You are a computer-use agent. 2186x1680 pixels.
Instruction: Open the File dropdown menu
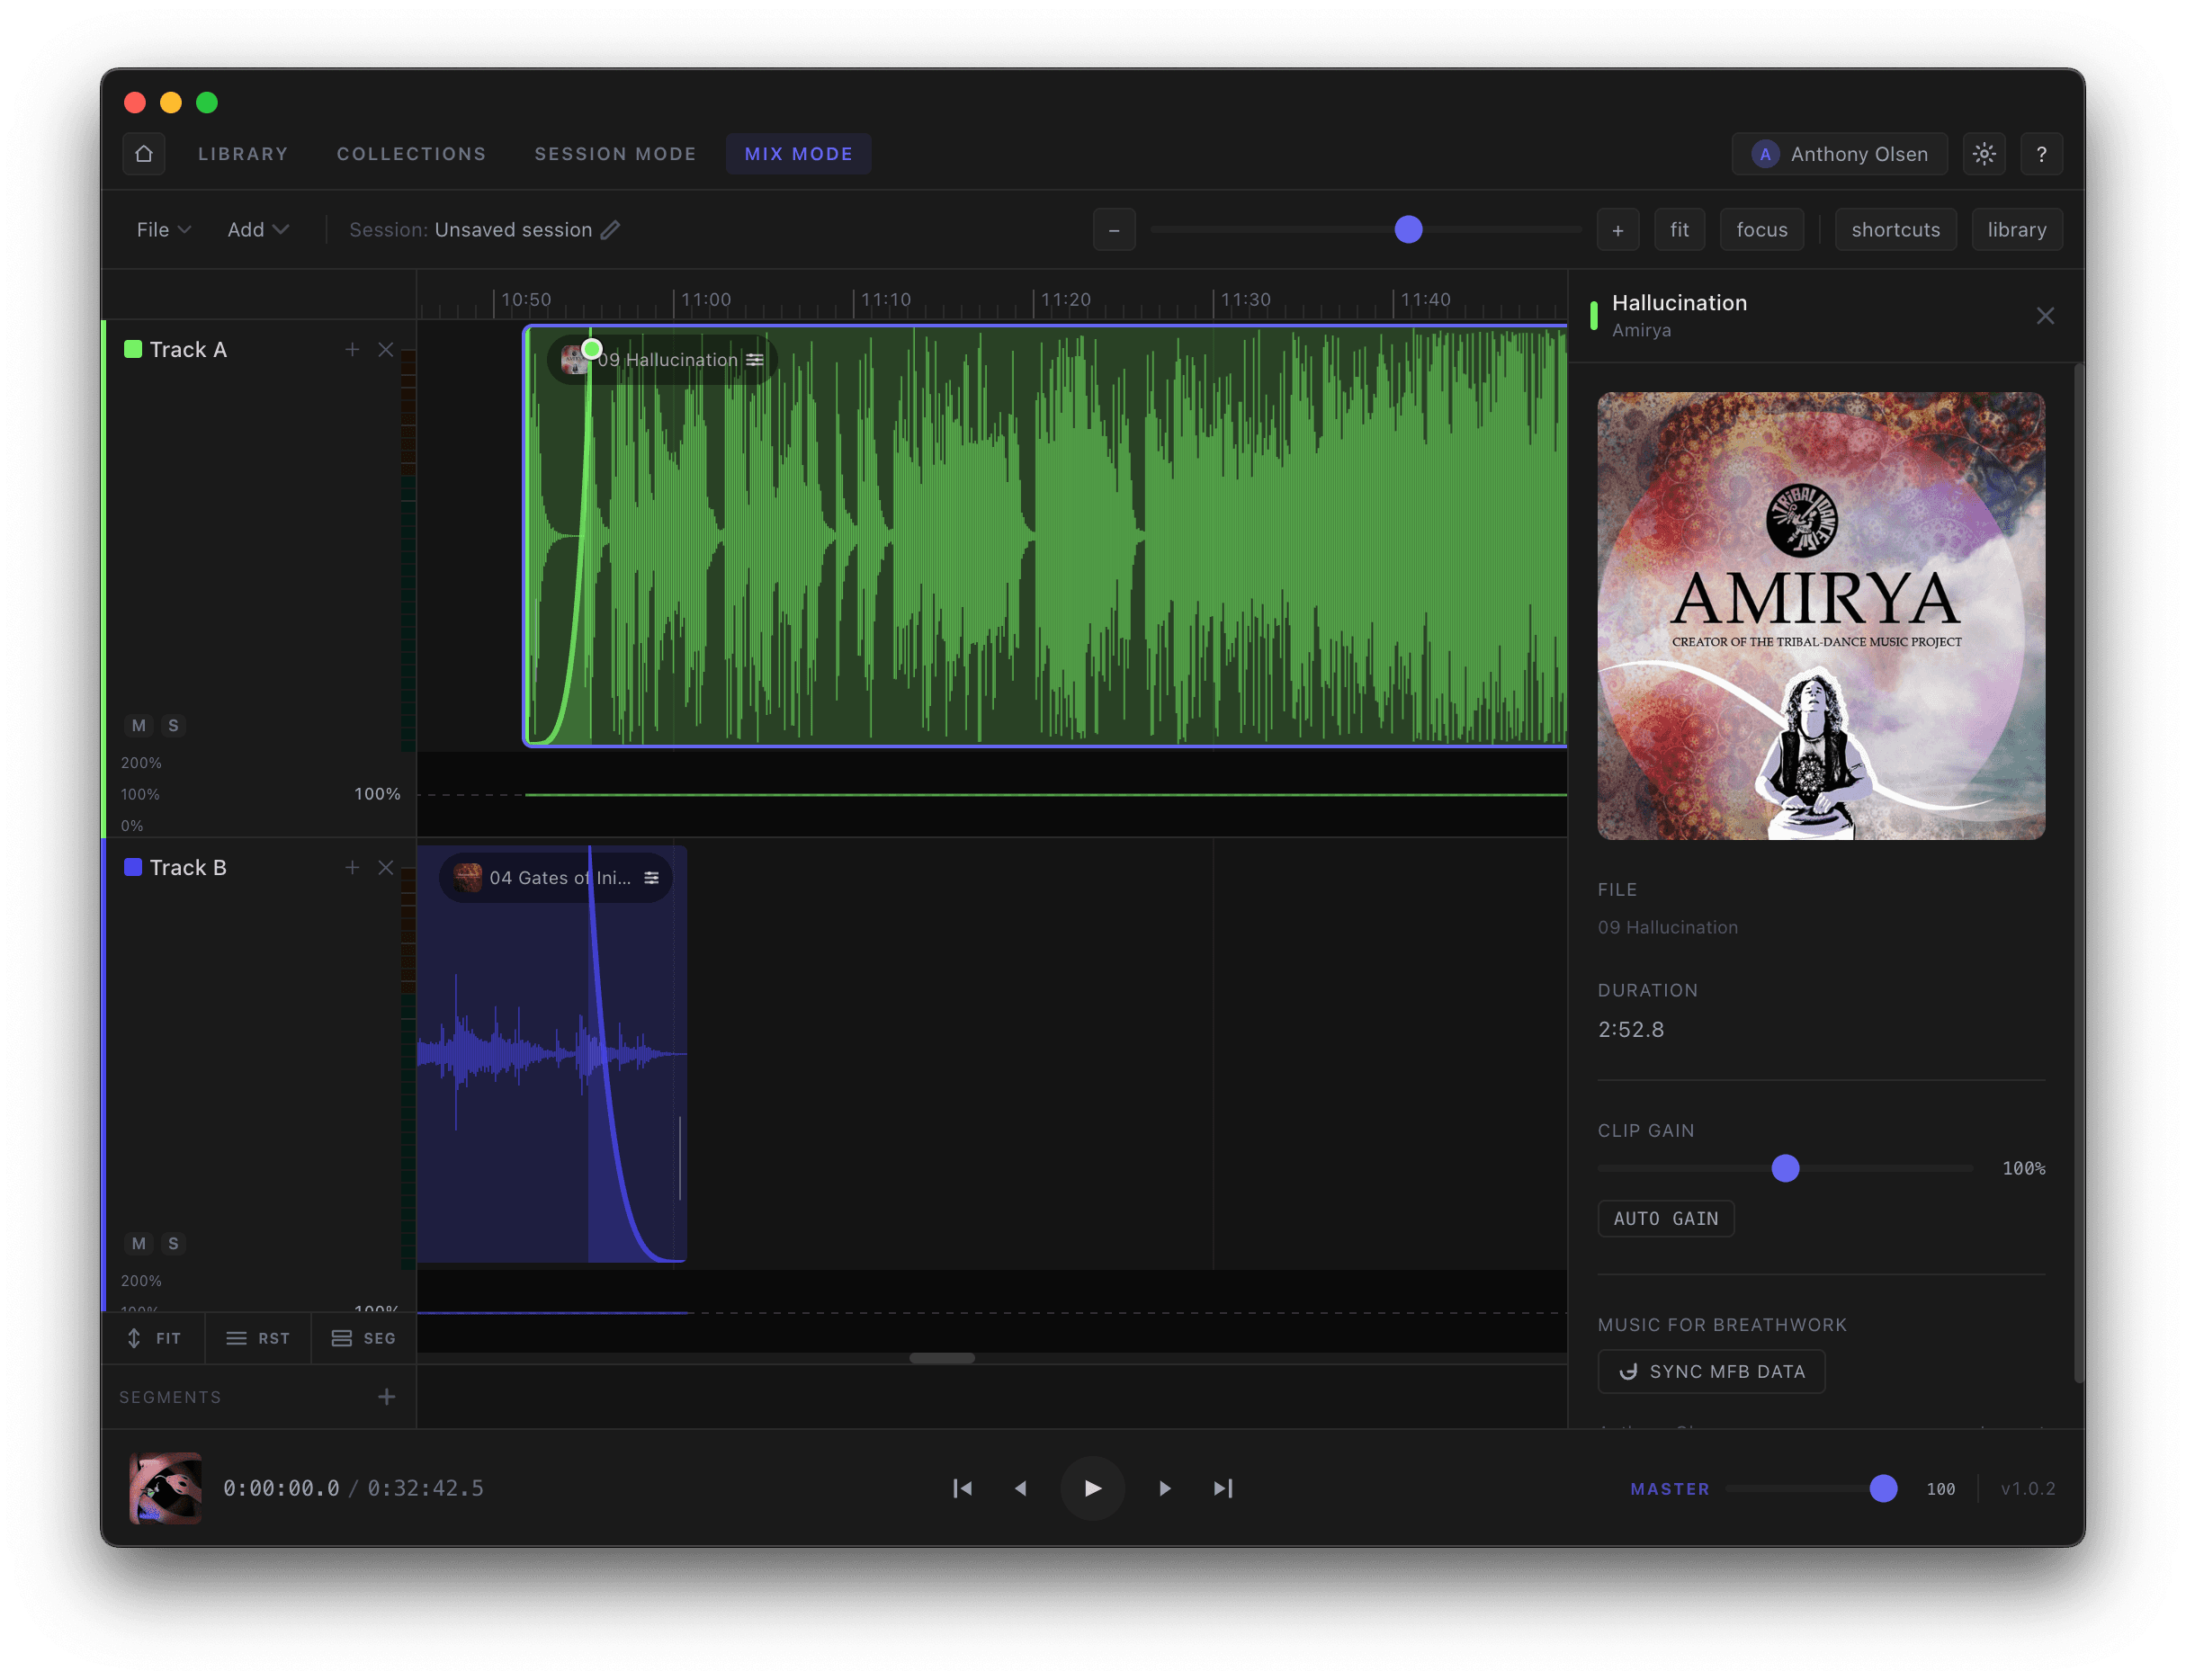163,230
